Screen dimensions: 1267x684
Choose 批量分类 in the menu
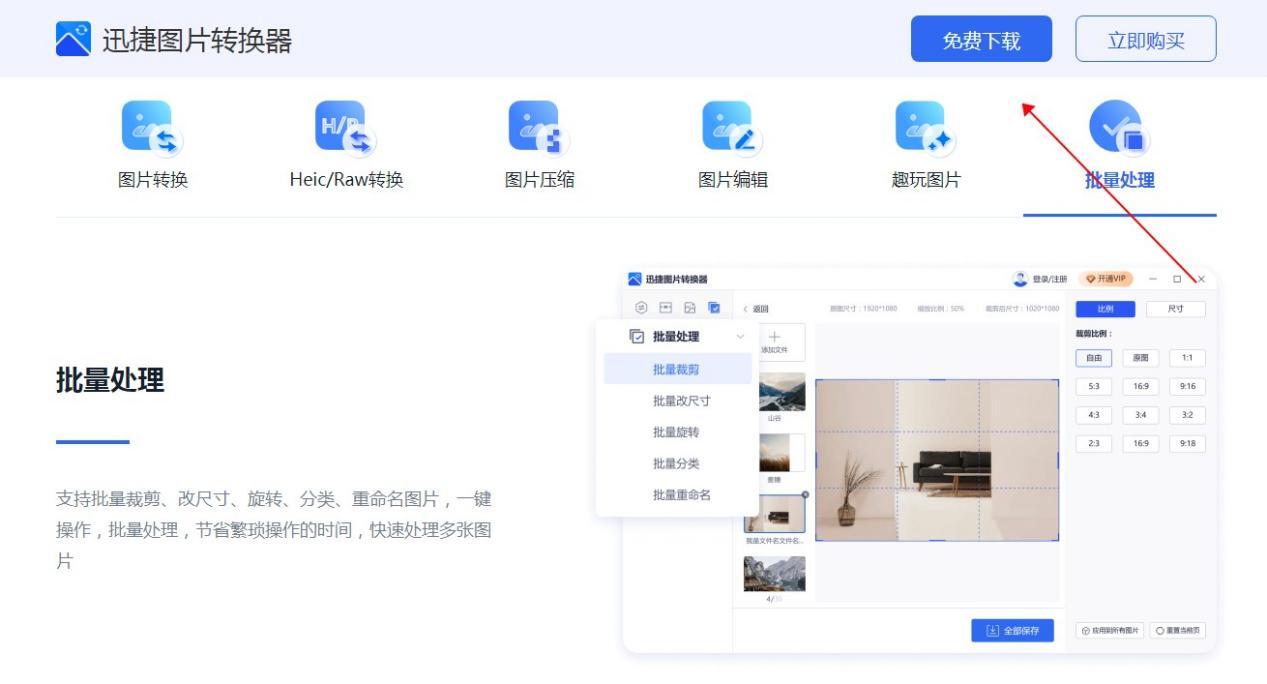click(x=677, y=463)
